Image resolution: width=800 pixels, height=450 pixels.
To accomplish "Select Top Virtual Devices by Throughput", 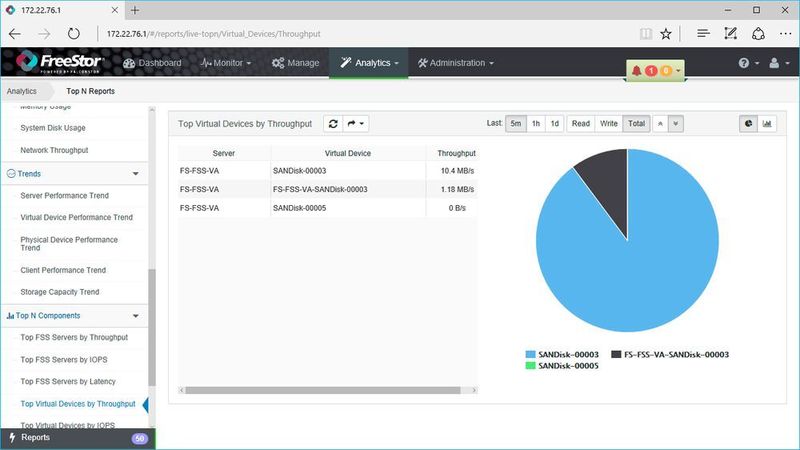I will pos(78,404).
